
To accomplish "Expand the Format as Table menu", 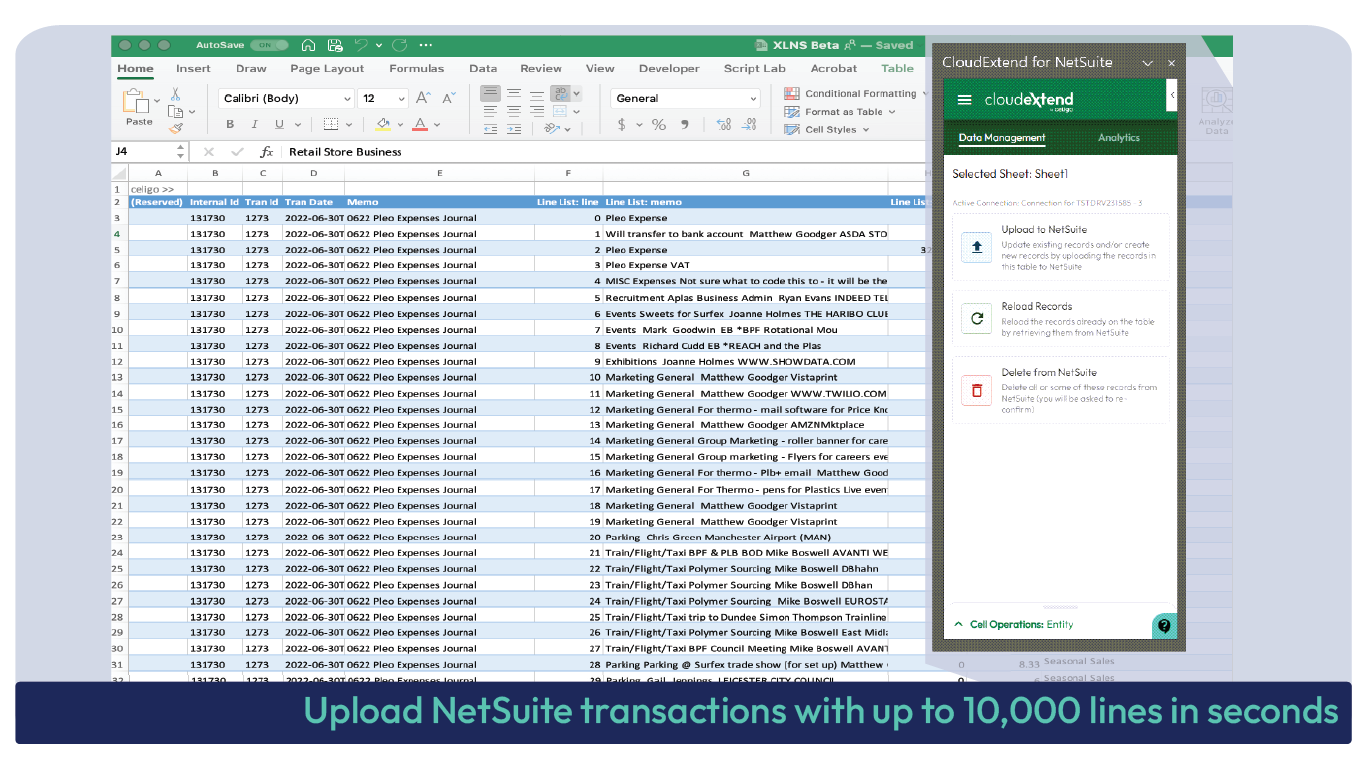I will 842,112.
